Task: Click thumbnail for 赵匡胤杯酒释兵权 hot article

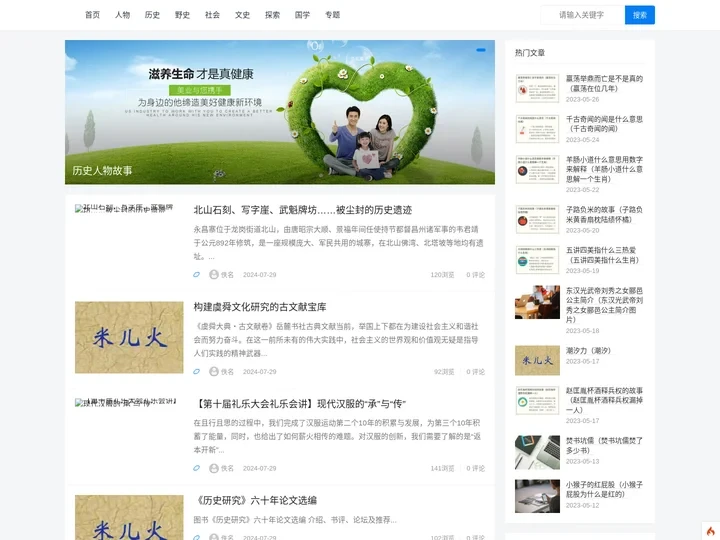Action: click(x=537, y=400)
